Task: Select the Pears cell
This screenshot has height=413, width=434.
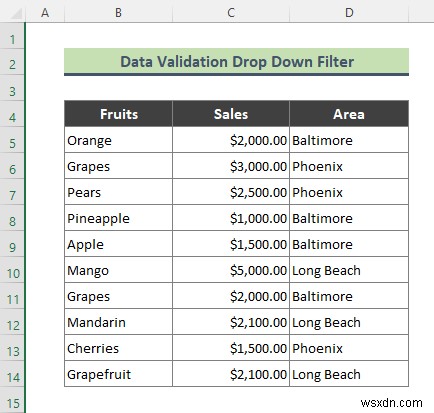Action: 118,192
